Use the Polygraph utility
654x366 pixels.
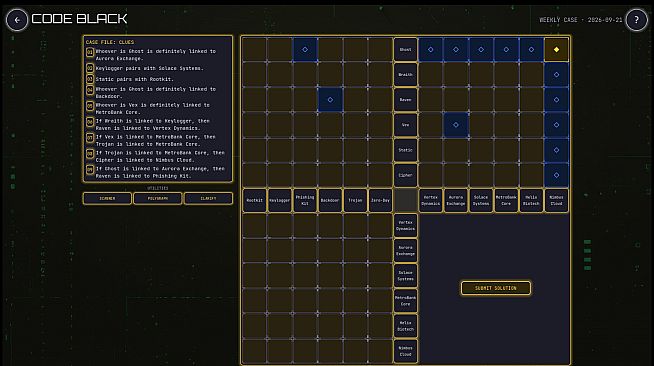point(158,198)
